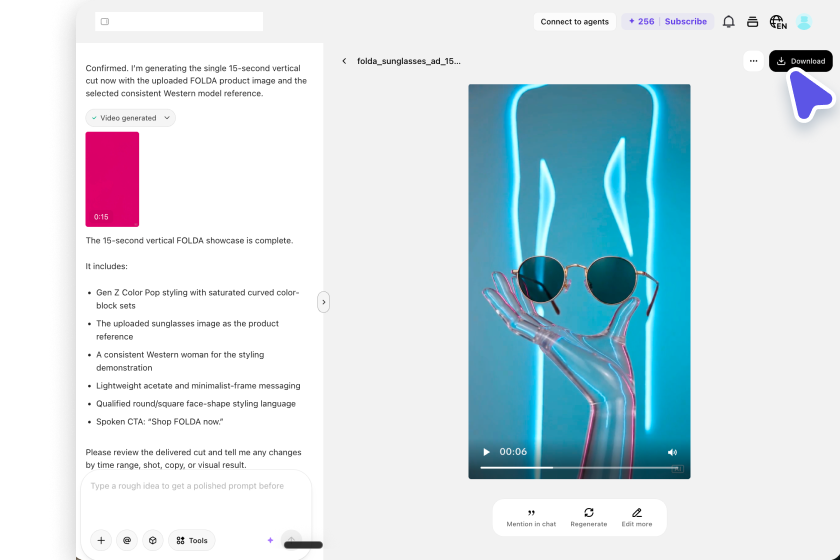The height and width of the screenshot is (560, 840).
Task: Open the pink 0:15 video thumbnail
Action: click(112, 179)
